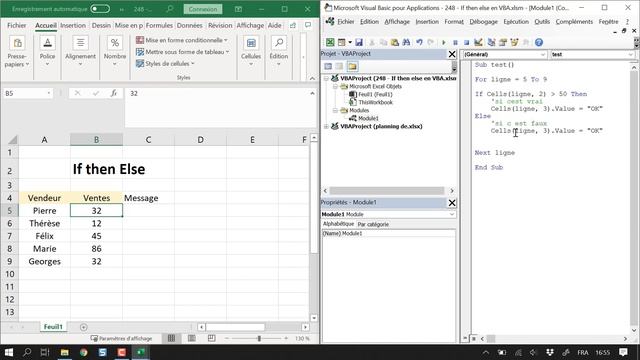Undo the last action in VBA editor
Image resolution: width=640 pixels, height=360 pixels.
pos(419,42)
